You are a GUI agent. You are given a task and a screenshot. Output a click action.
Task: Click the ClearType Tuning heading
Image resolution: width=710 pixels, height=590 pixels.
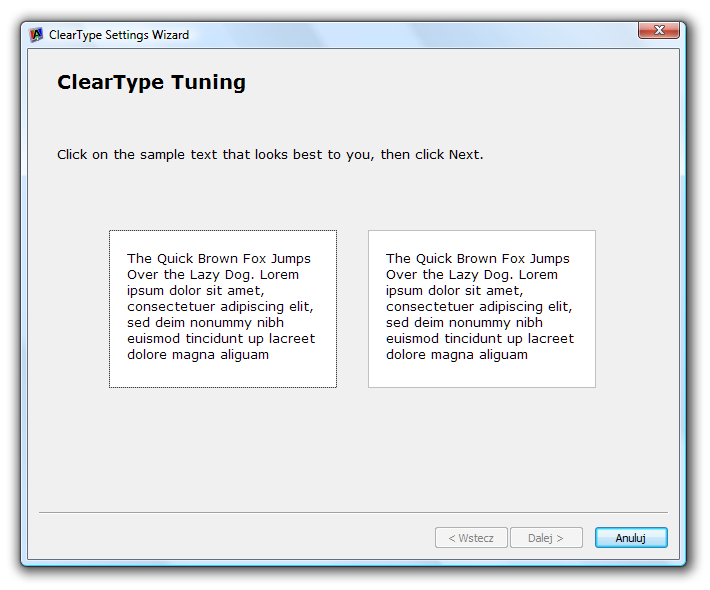[x=151, y=83]
